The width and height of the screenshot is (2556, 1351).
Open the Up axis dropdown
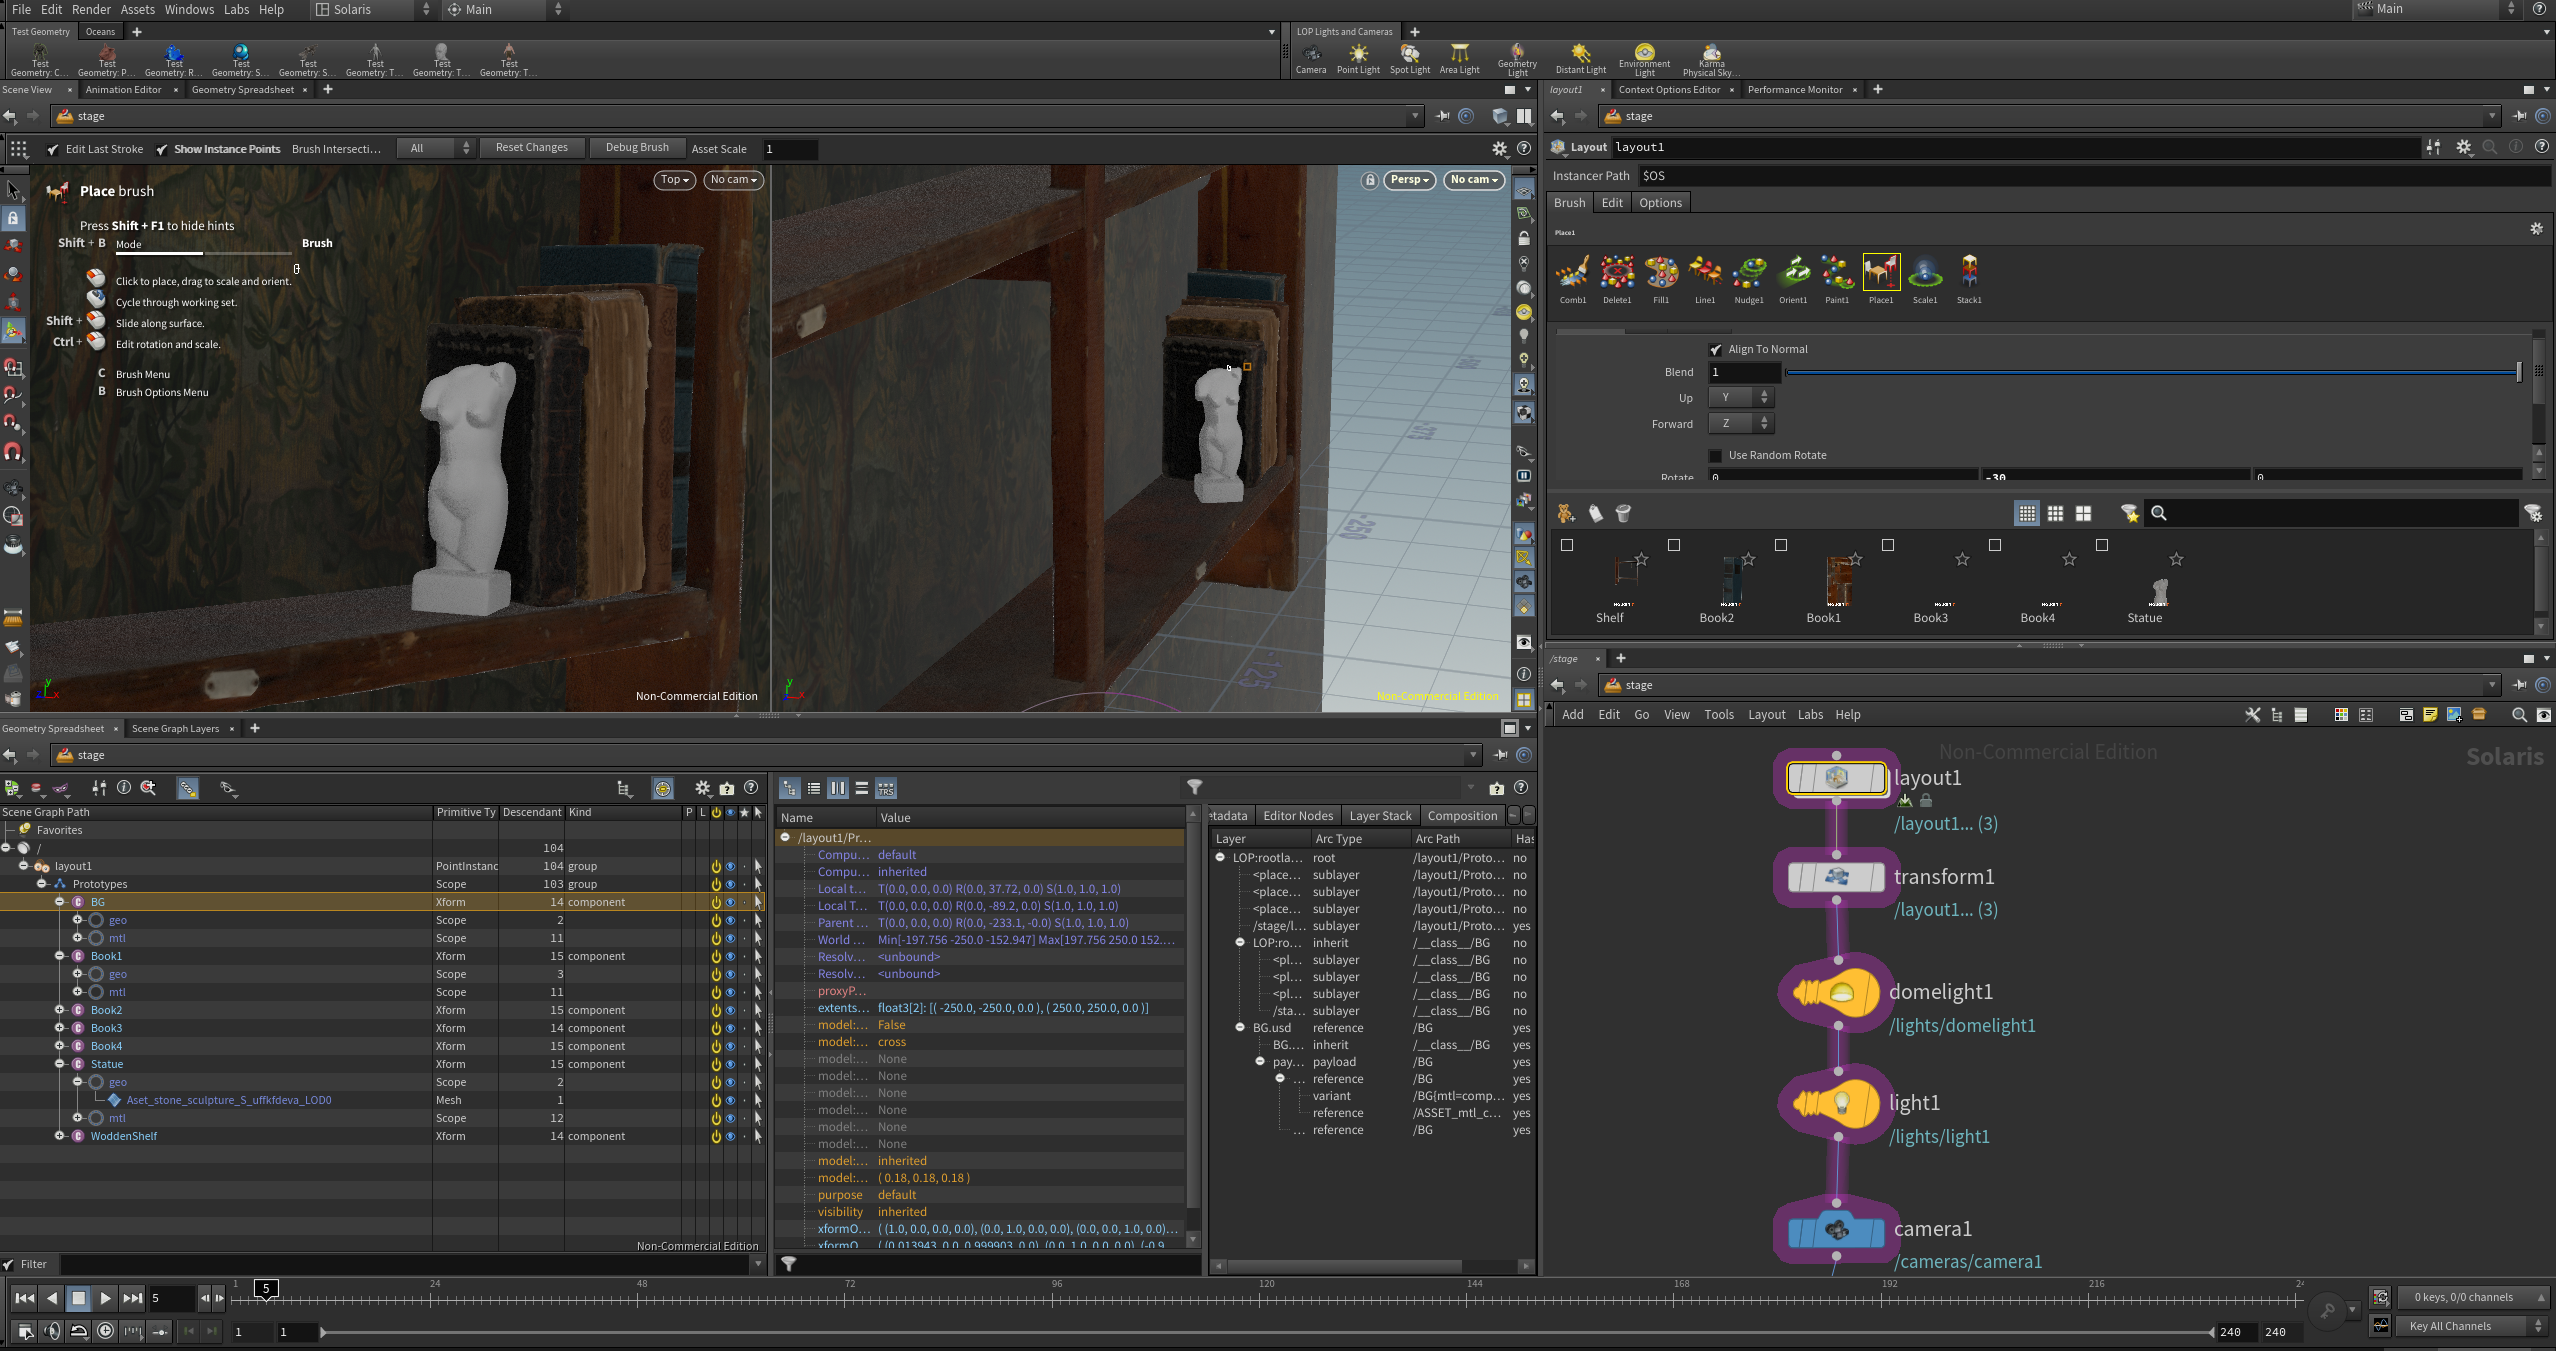point(1740,397)
